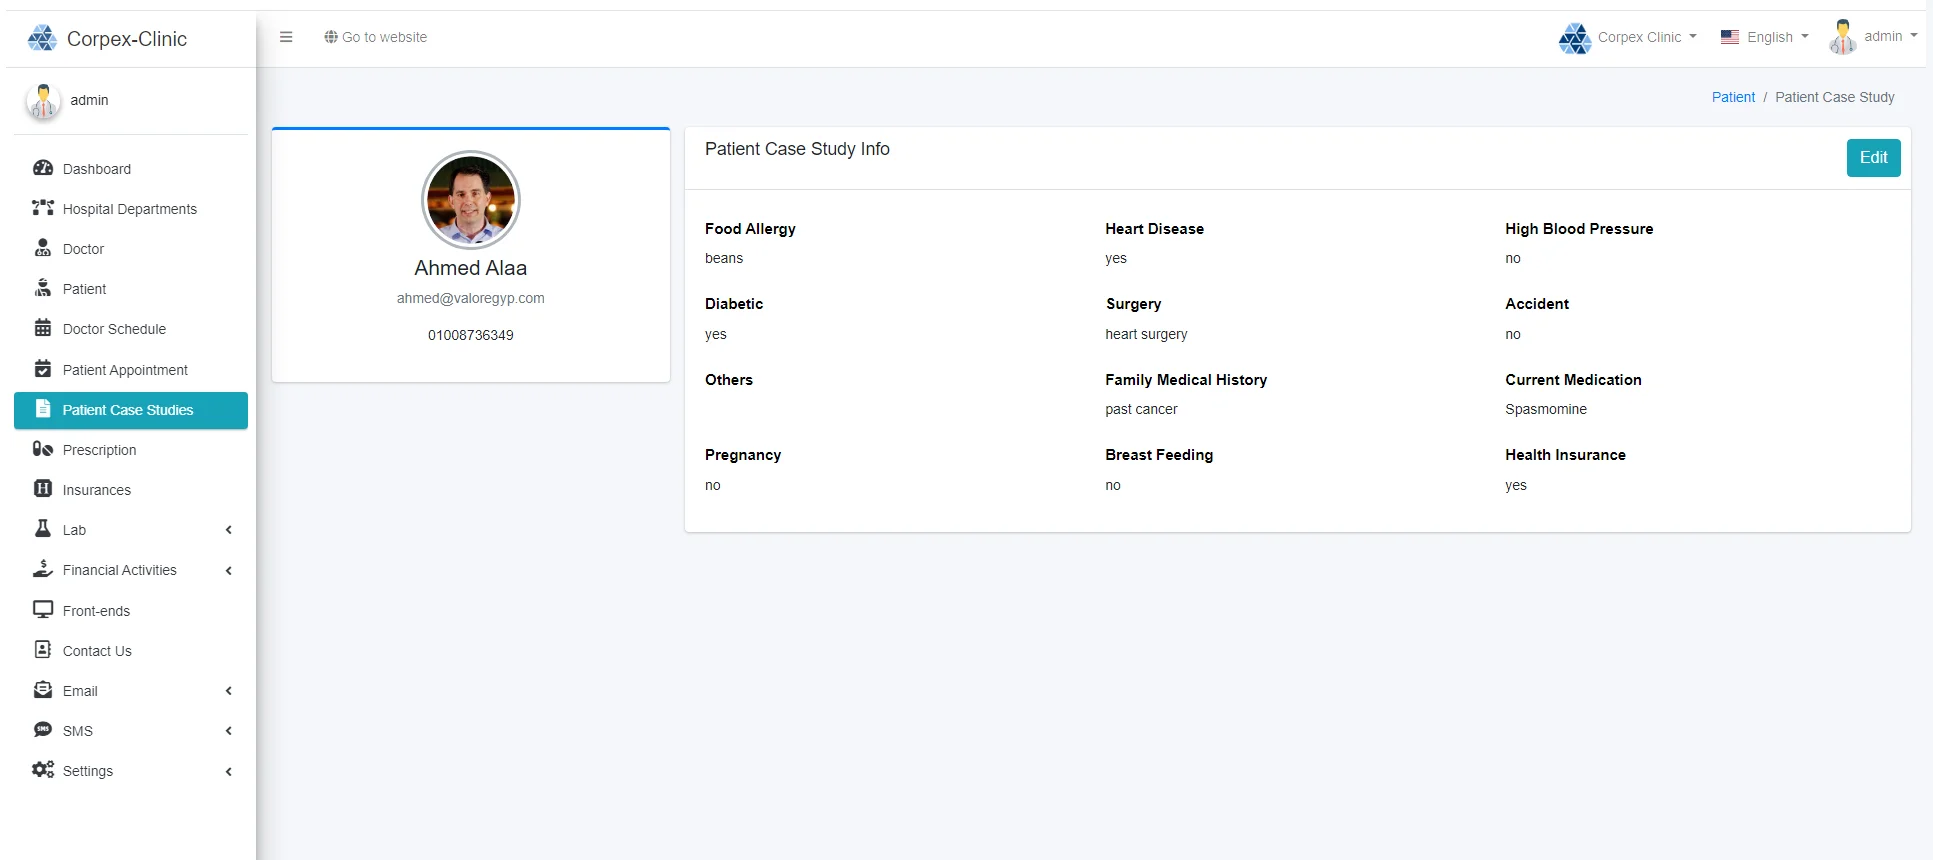Click the Contact Us icon
1933x860 pixels.
click(x=43, y=650)
